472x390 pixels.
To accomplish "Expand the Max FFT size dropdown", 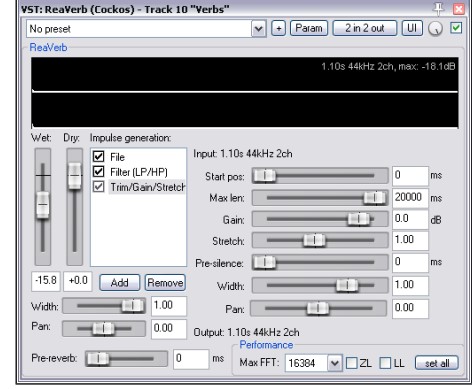I will click(334, 363).
